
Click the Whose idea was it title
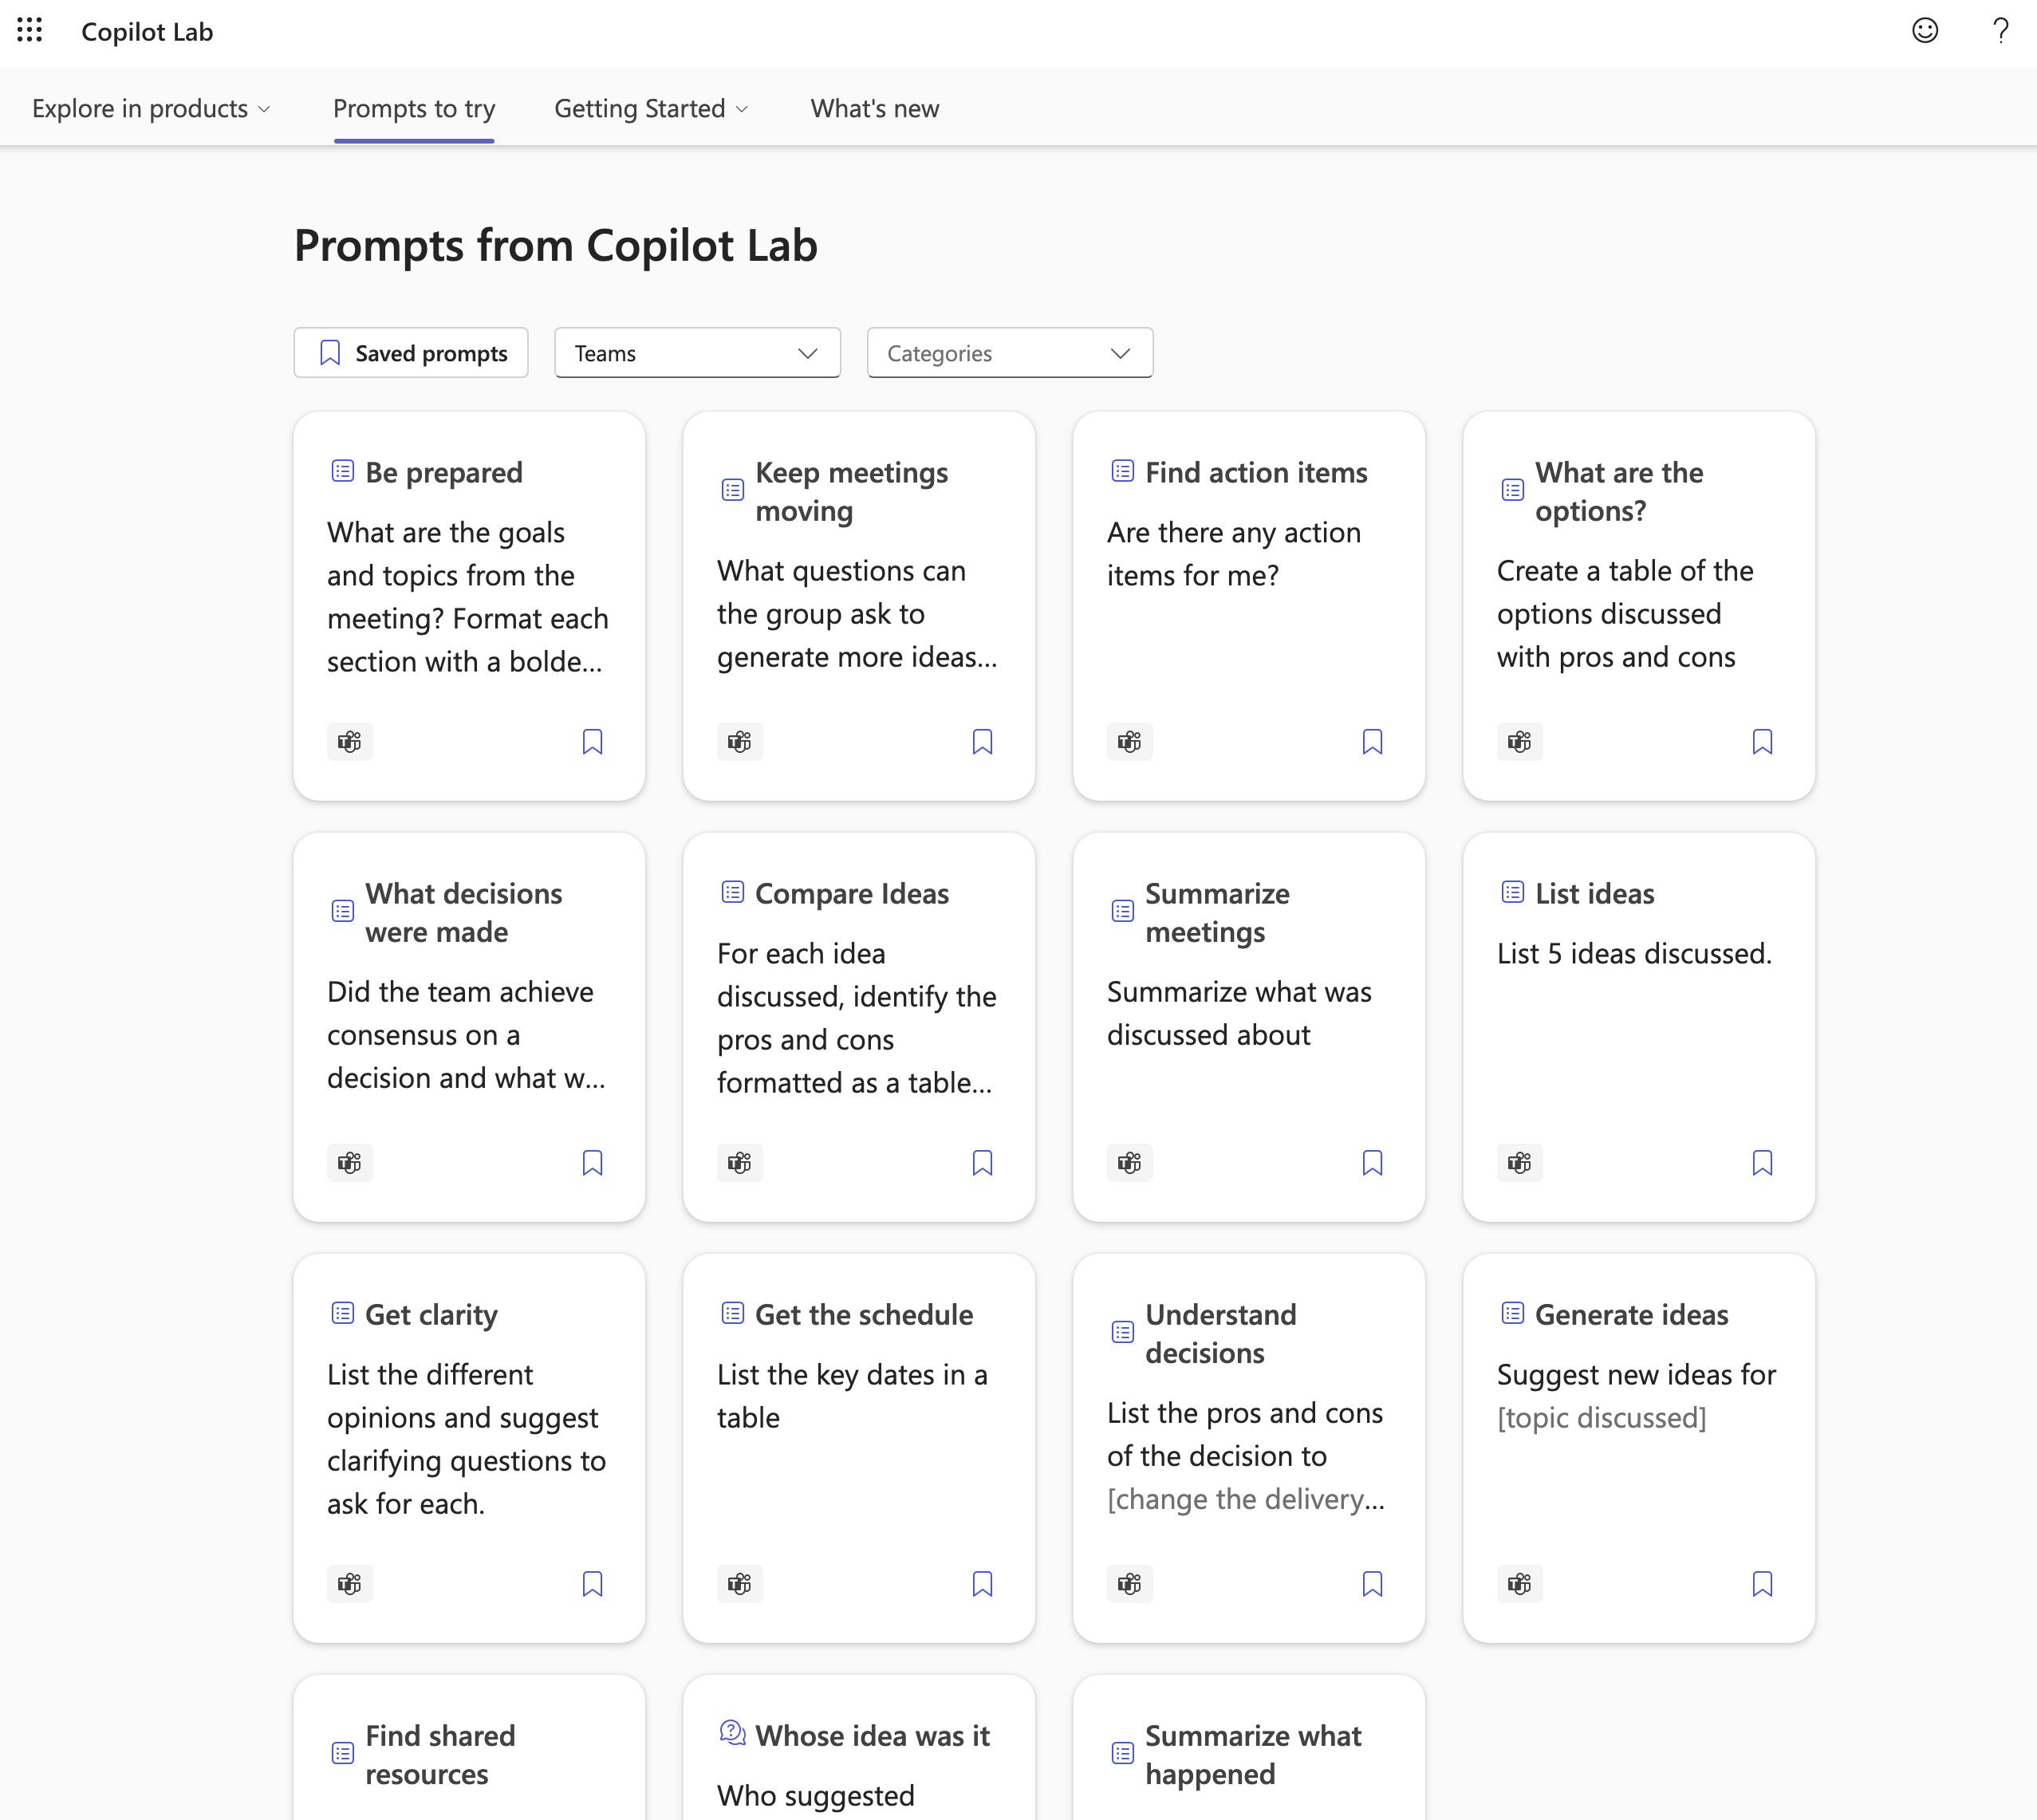872,1735
